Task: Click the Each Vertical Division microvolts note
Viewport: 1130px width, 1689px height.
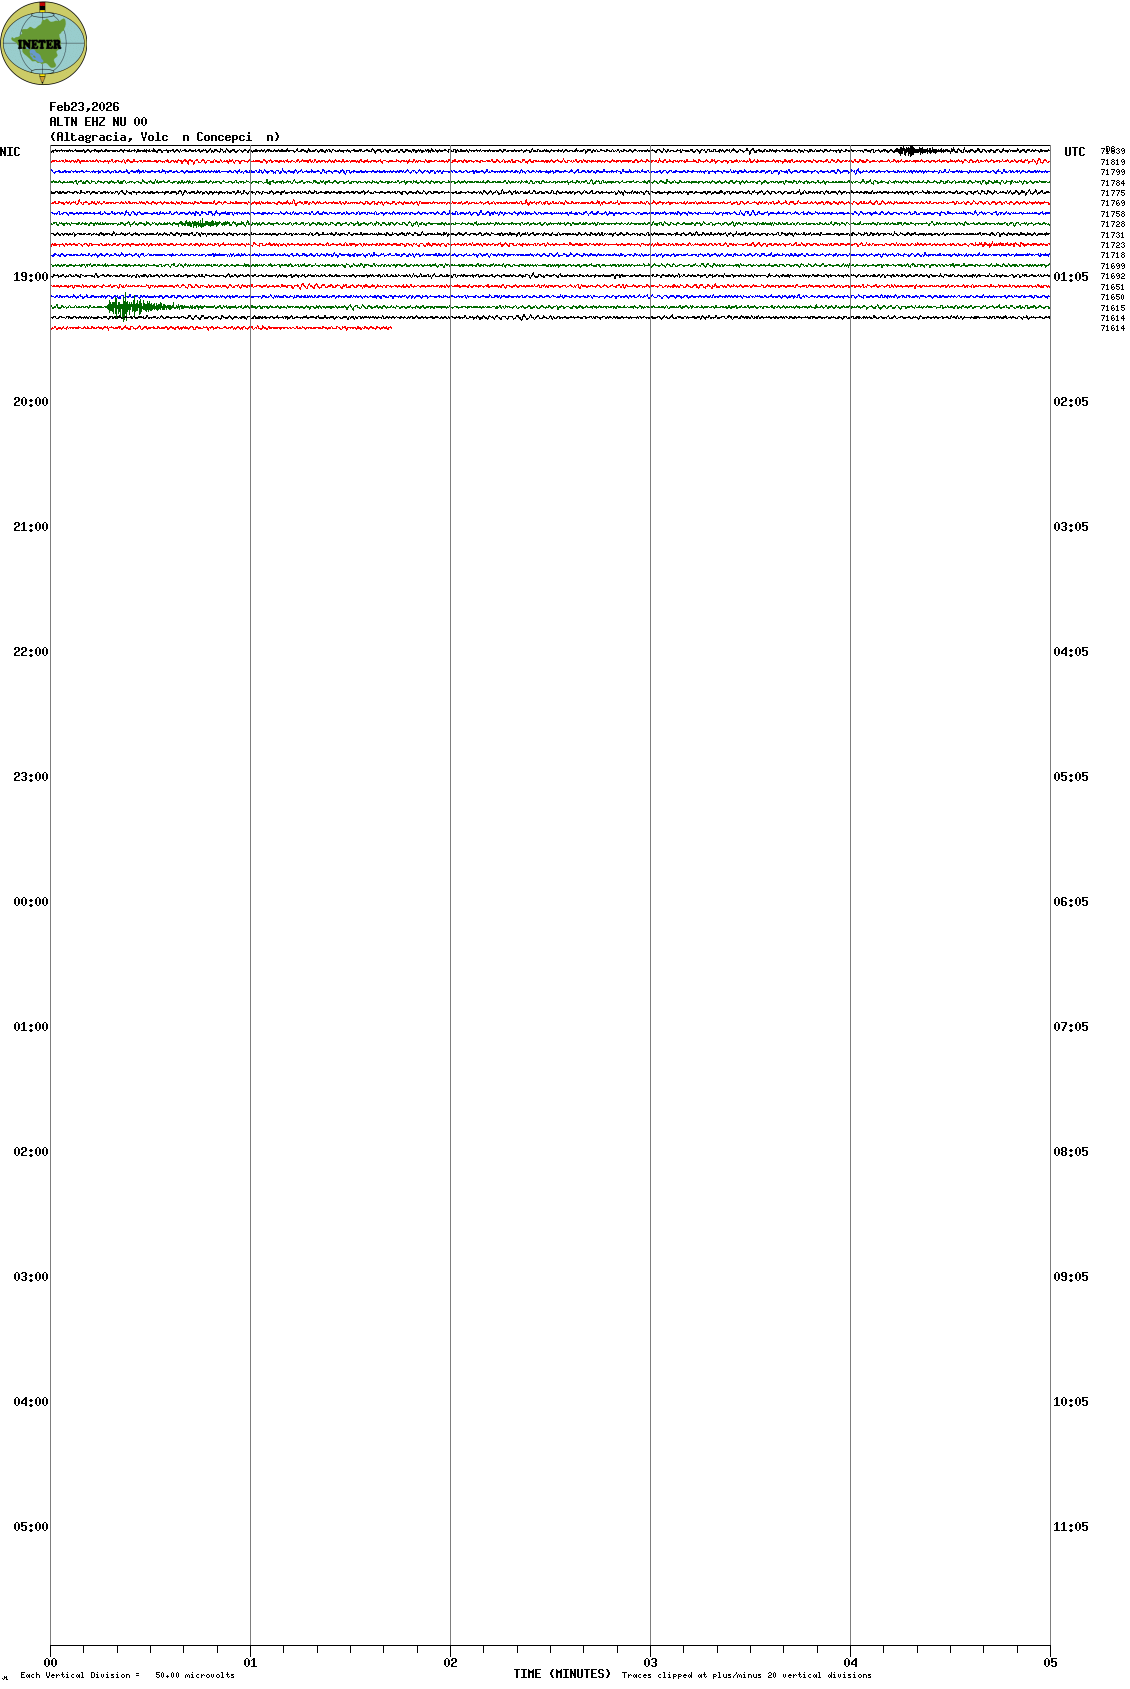Action: click(127, 1675)
